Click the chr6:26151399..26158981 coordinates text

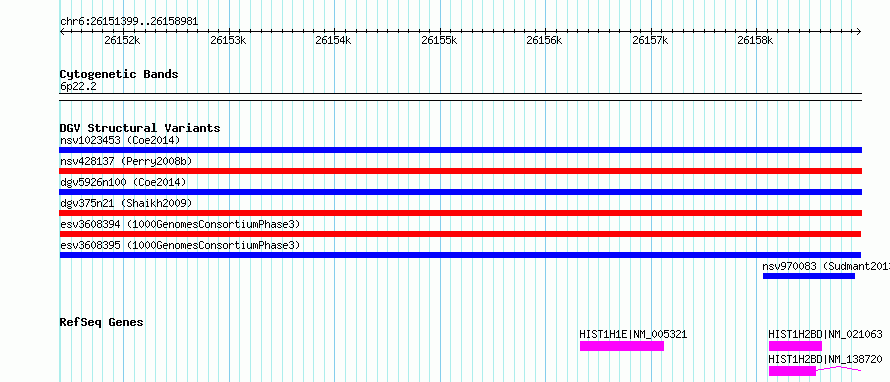click(129, 22)
